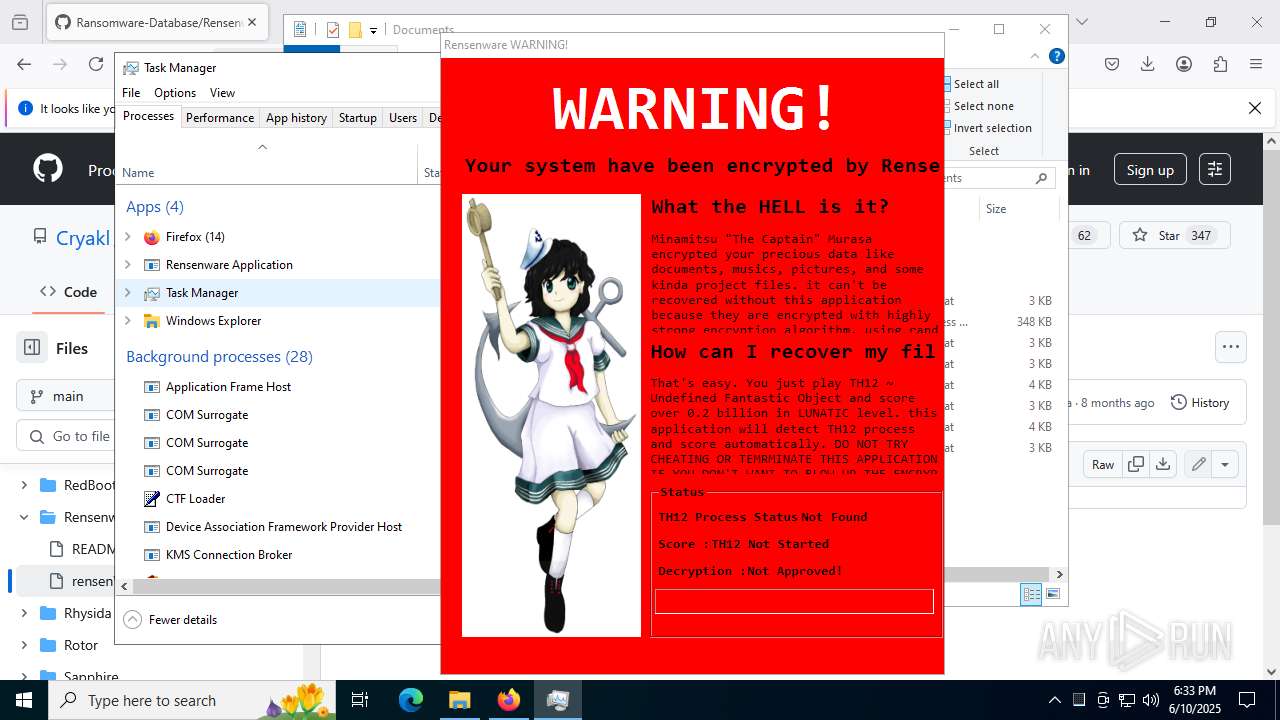
Task: Click the GitHub logo
Action: 48,169
